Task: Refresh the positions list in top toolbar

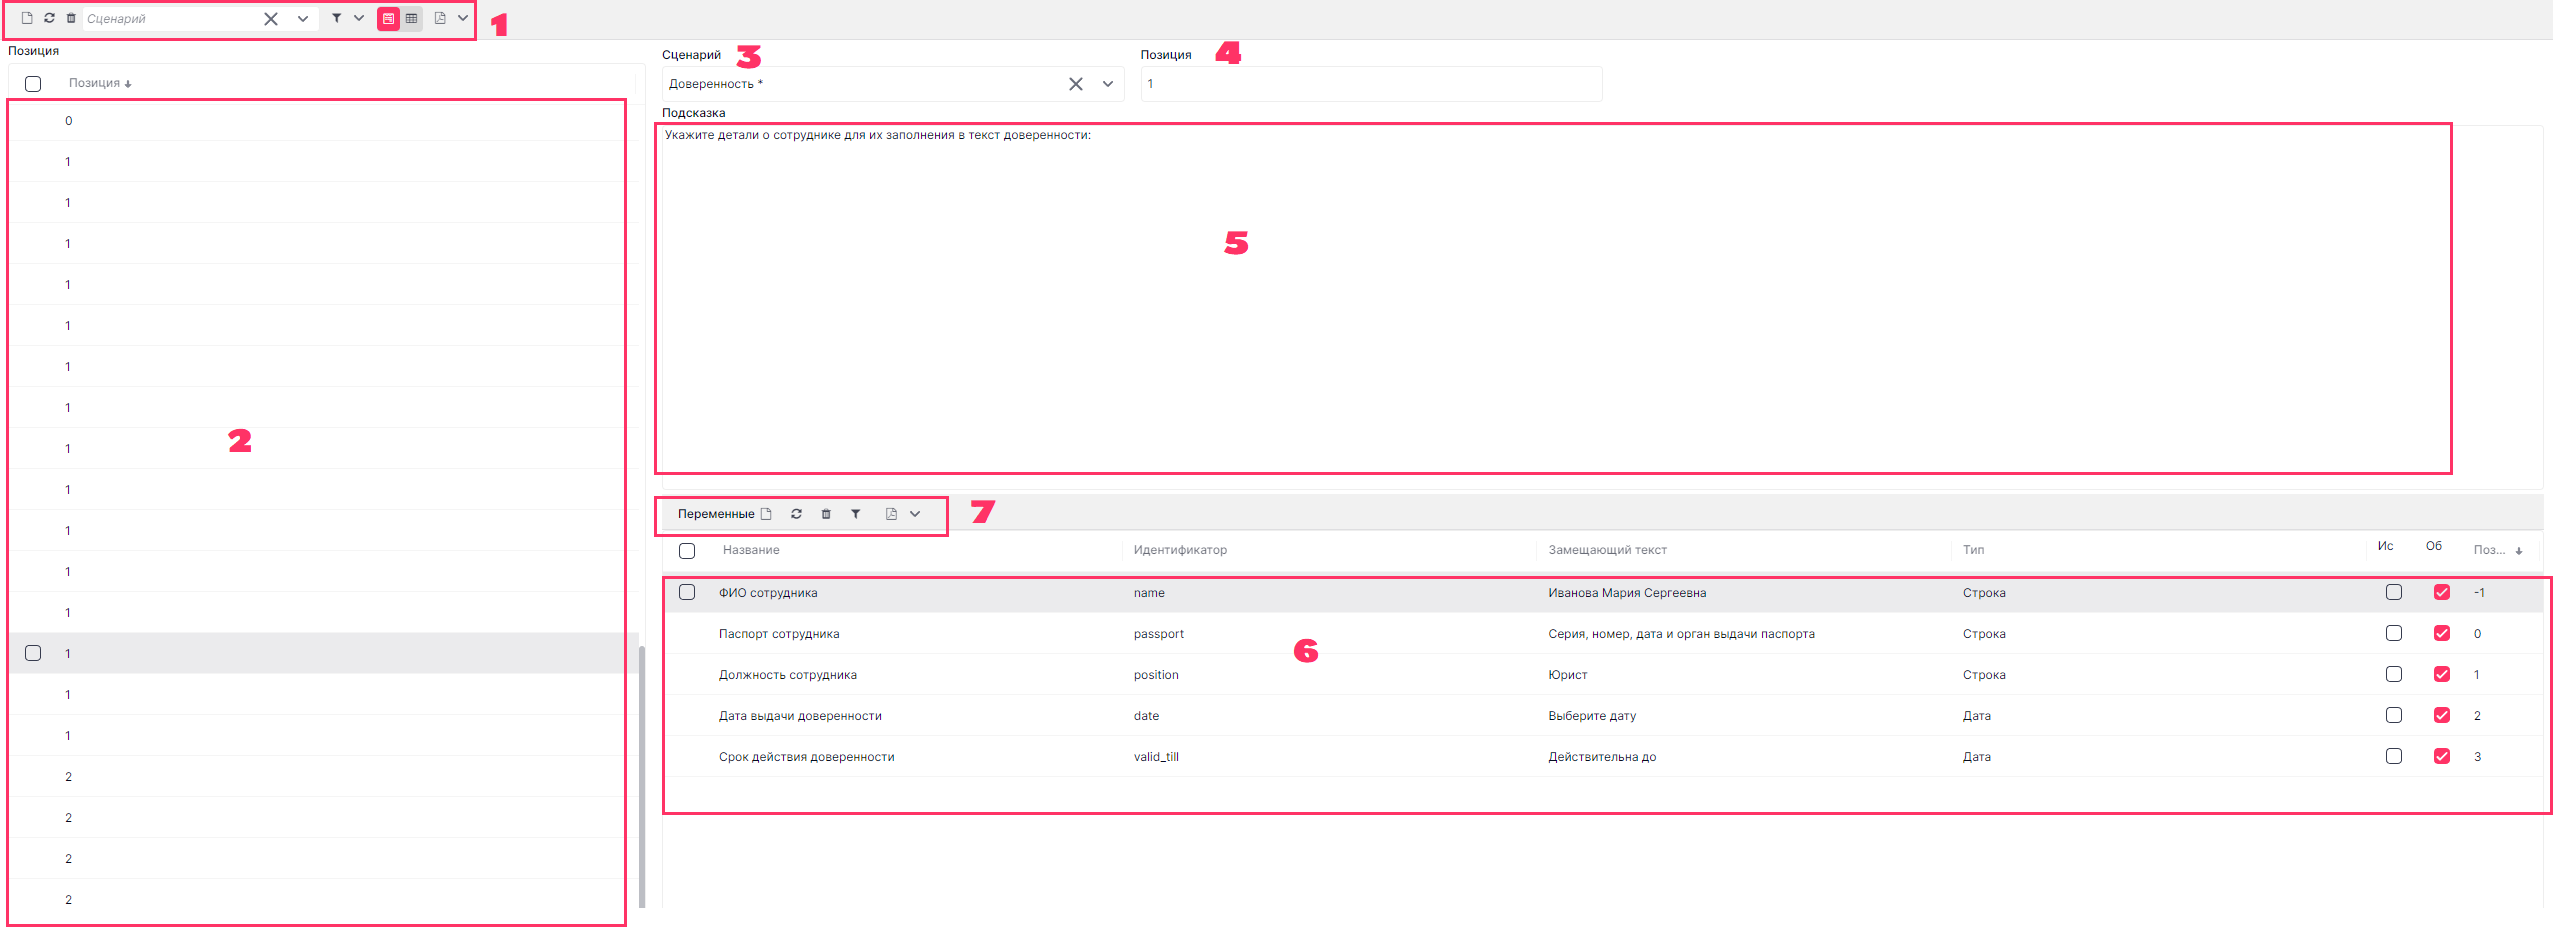Action: [x=49, y=18]
